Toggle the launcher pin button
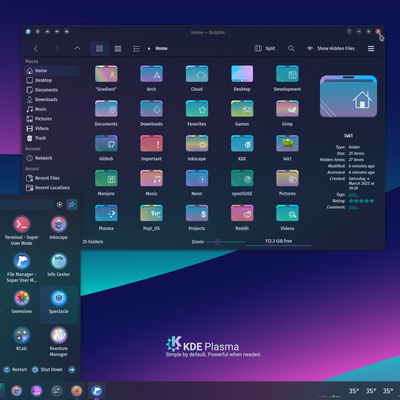This screenshot has height=400, width=400. coord(72,205)
